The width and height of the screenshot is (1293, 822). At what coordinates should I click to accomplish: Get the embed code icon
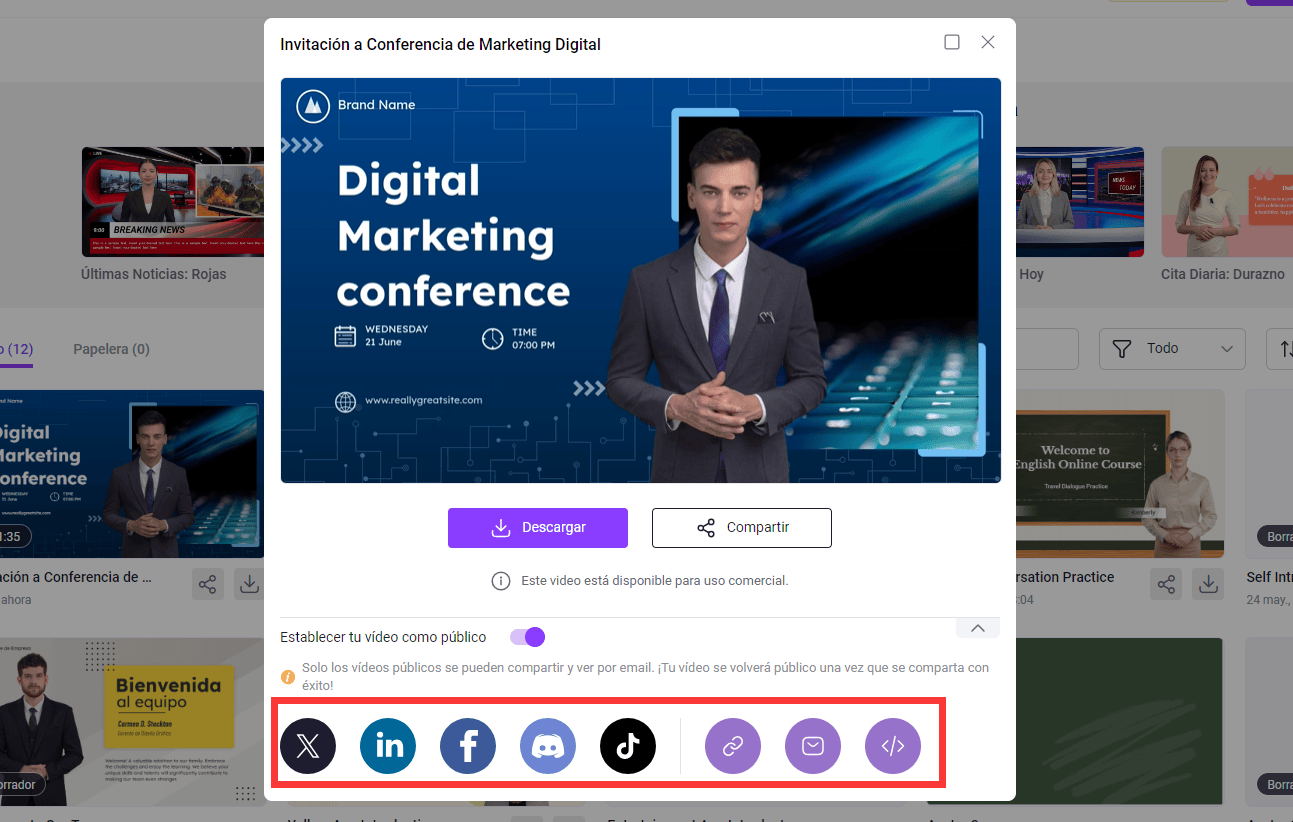click(893, 746)
